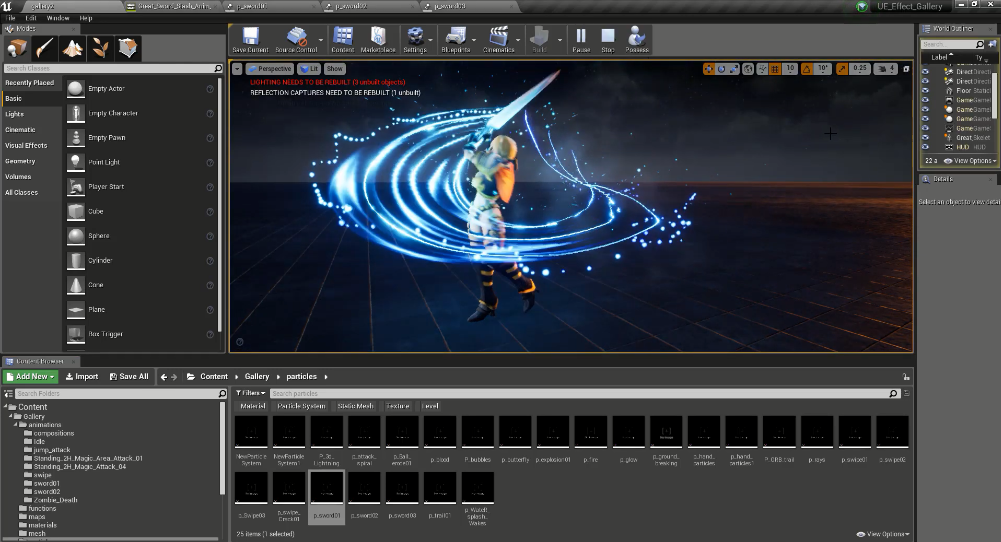
Task: Open Marketplace from toolbar
Action: tap(378, 40)
